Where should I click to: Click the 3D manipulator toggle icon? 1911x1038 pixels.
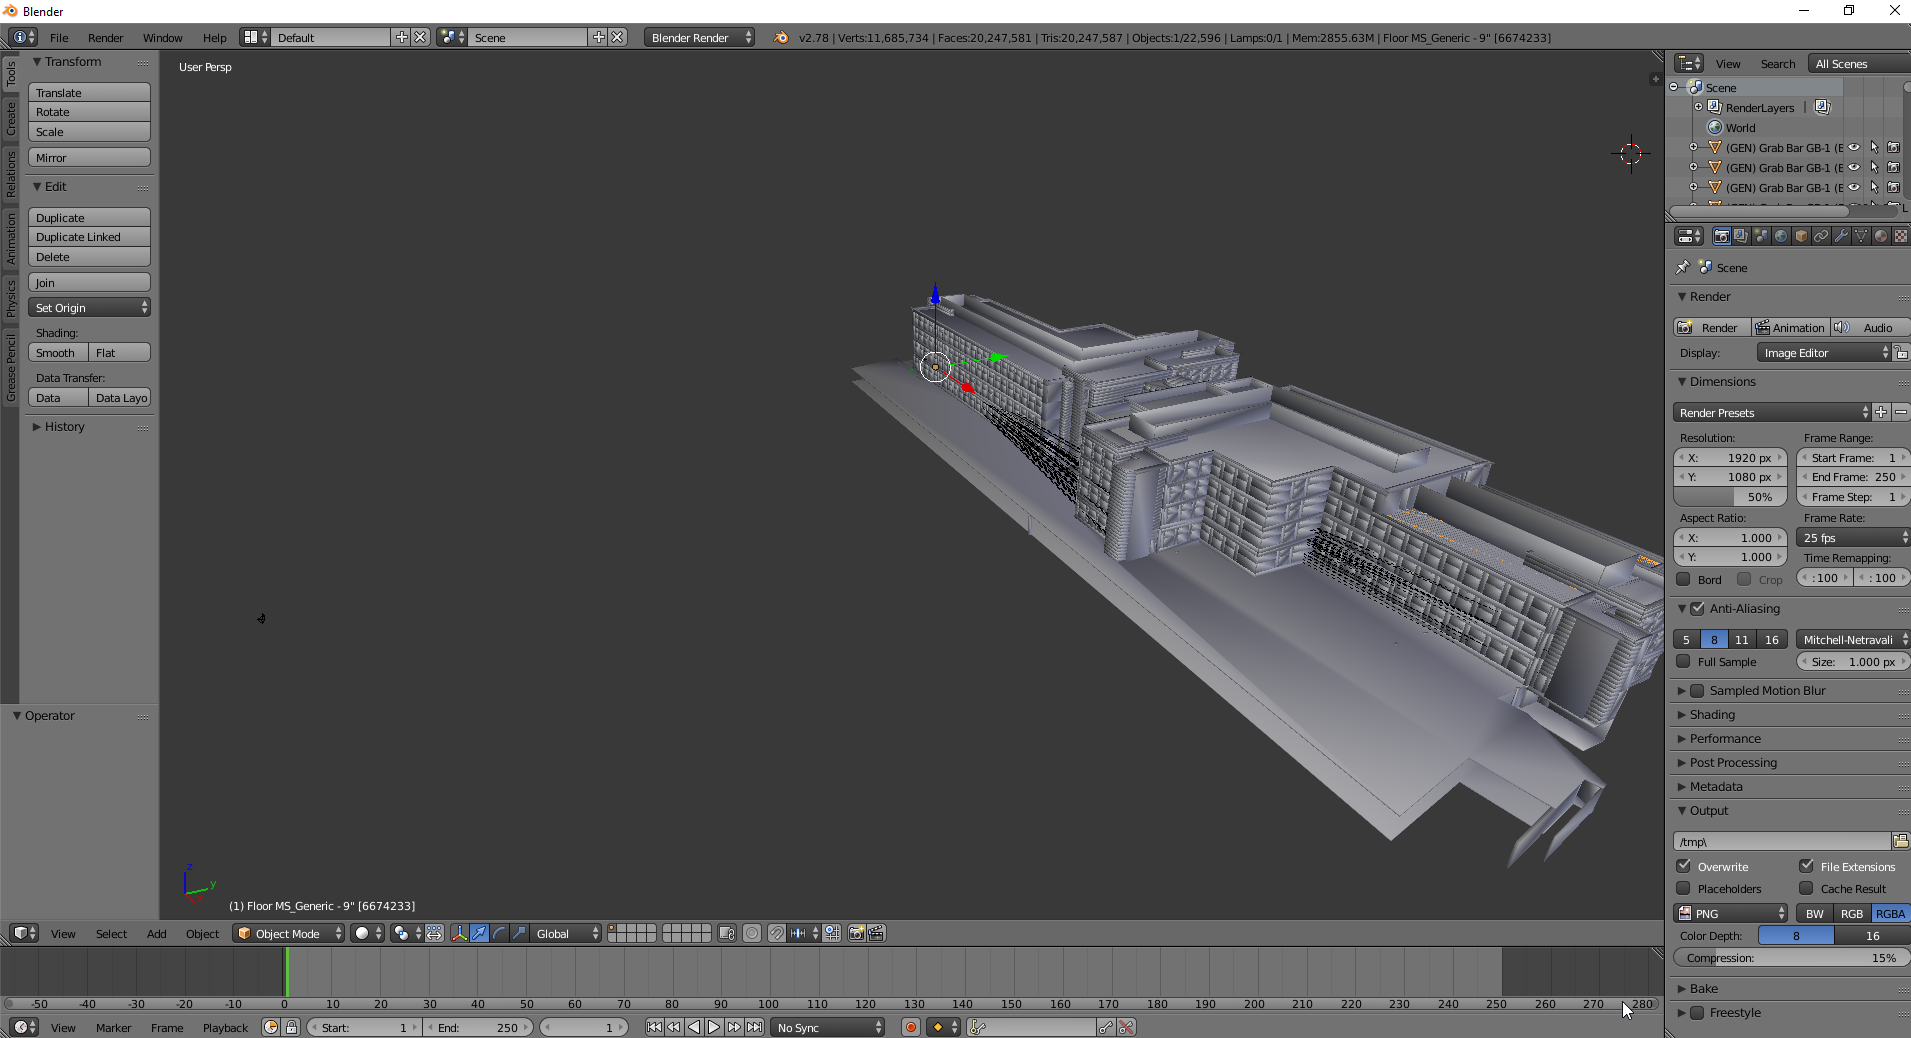point(459,933)
